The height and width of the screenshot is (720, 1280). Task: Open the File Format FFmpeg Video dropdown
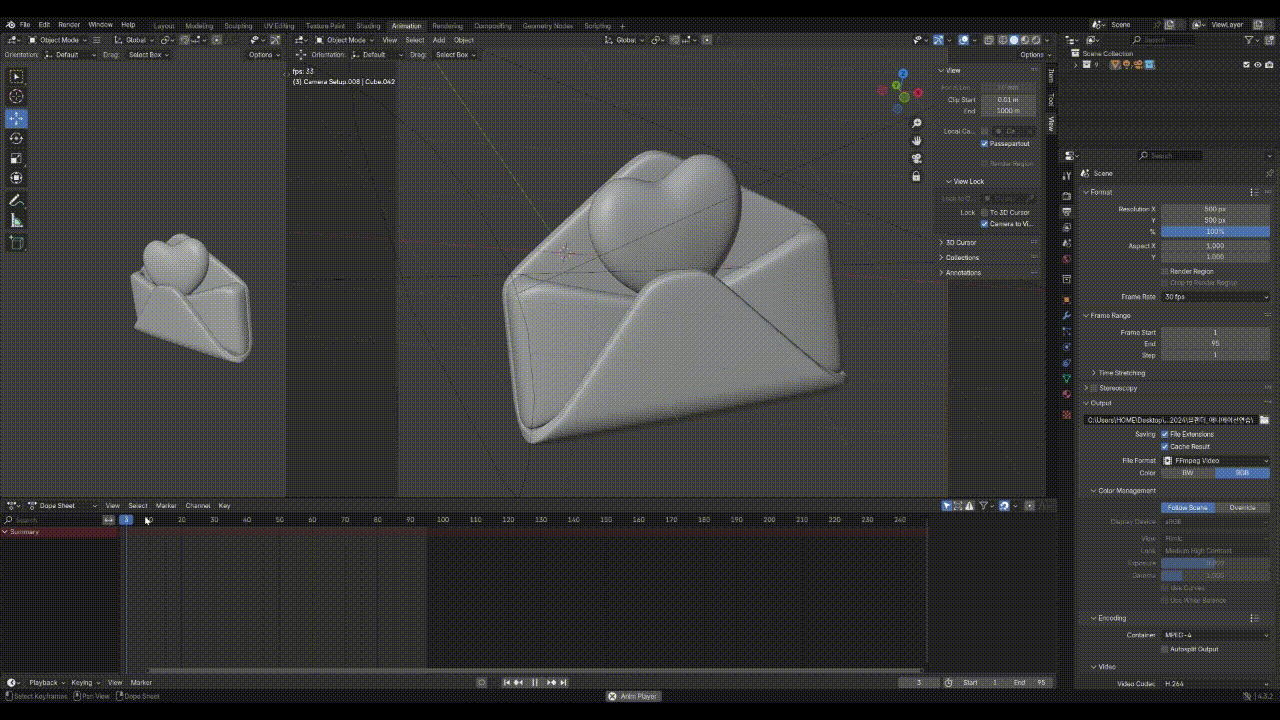pyautogui.click(x=1215, y=461)
